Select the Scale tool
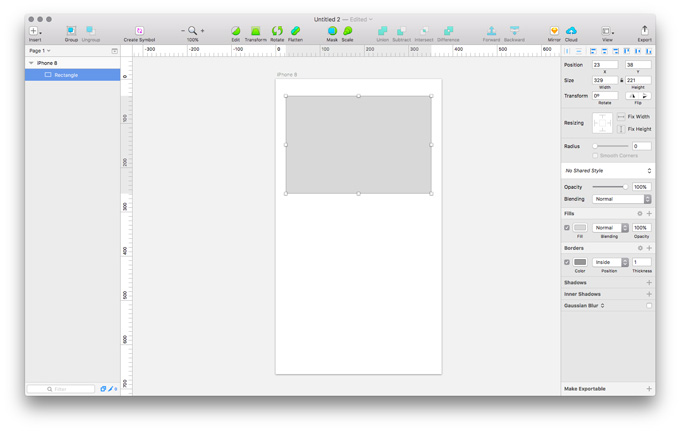The height and width of the screenshot is (431, 680). (x=348, y=31)
